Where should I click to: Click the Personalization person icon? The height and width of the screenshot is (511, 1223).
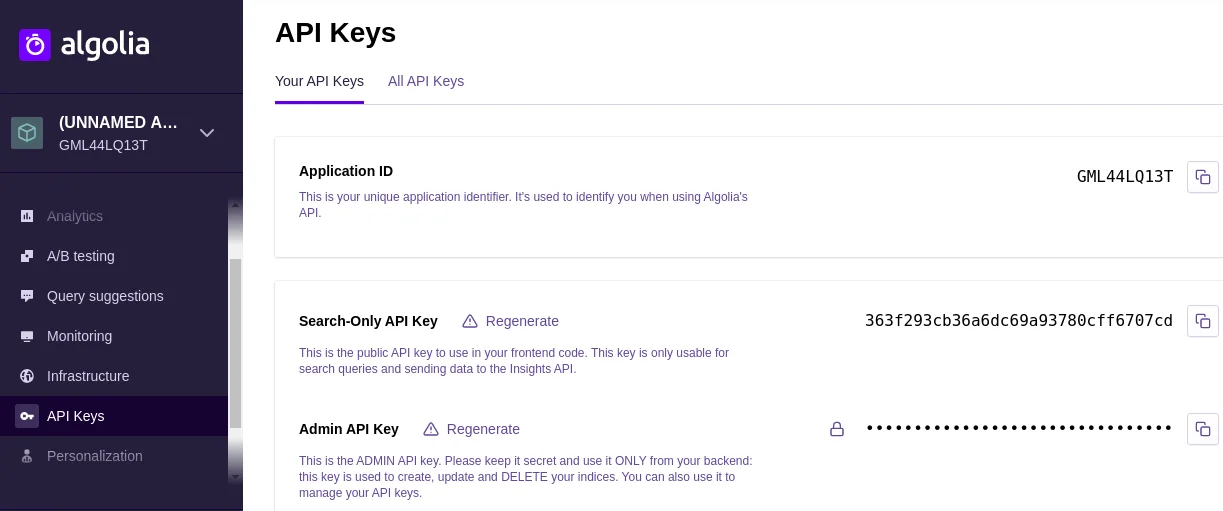click(27, 456)
